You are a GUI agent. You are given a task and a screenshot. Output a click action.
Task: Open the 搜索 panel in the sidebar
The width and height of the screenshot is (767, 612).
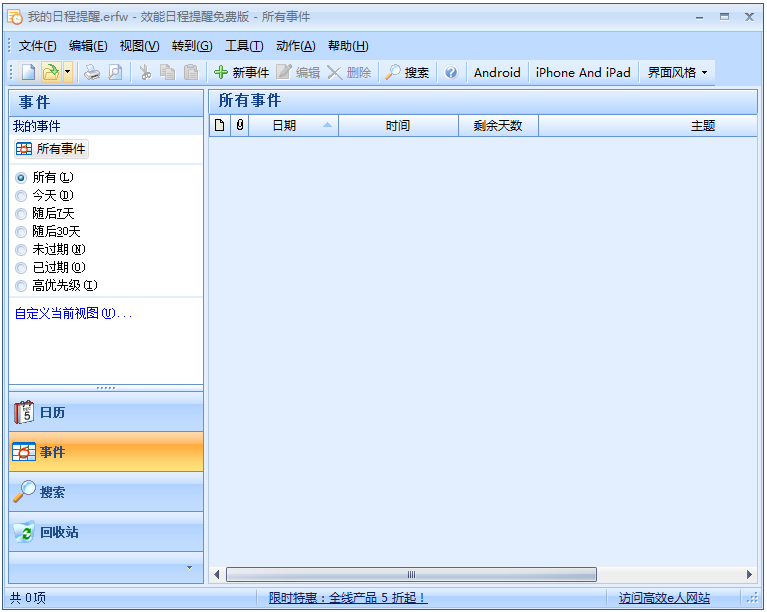pos(105,492)
